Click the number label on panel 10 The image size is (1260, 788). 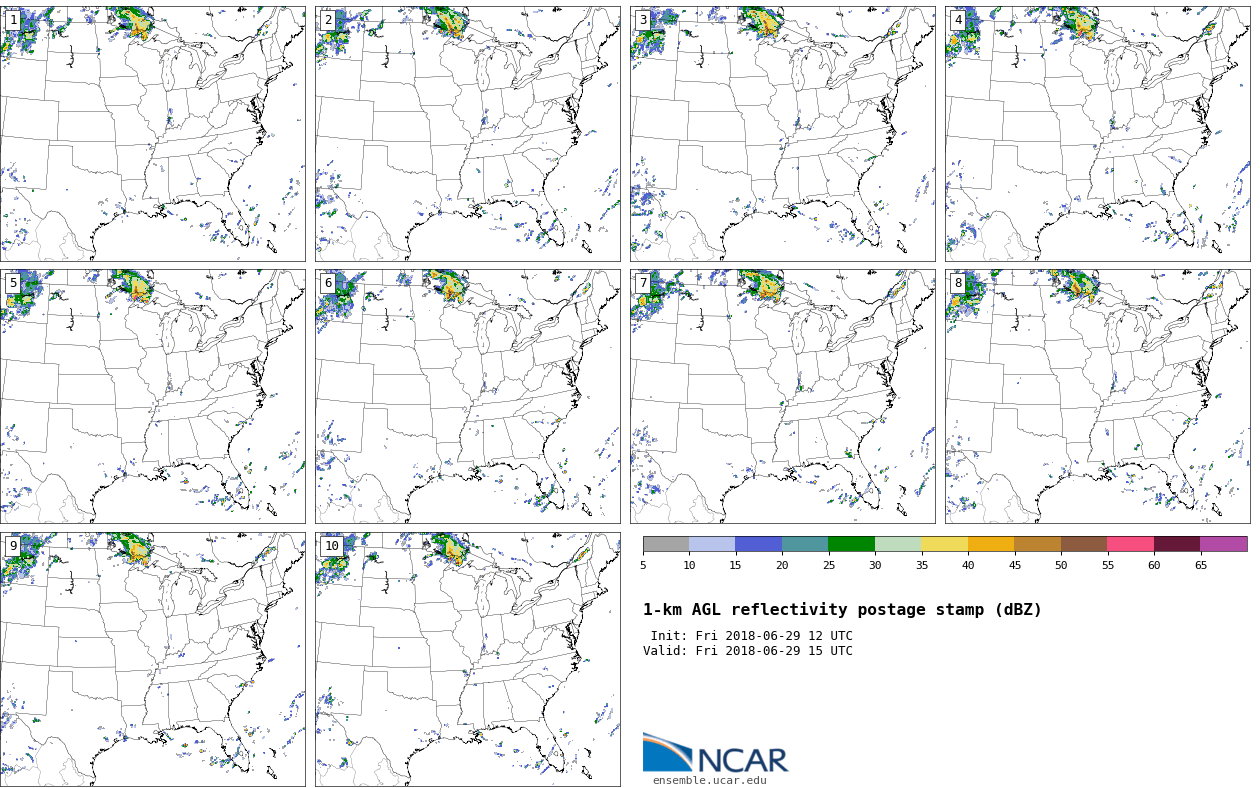pos(331,546)
